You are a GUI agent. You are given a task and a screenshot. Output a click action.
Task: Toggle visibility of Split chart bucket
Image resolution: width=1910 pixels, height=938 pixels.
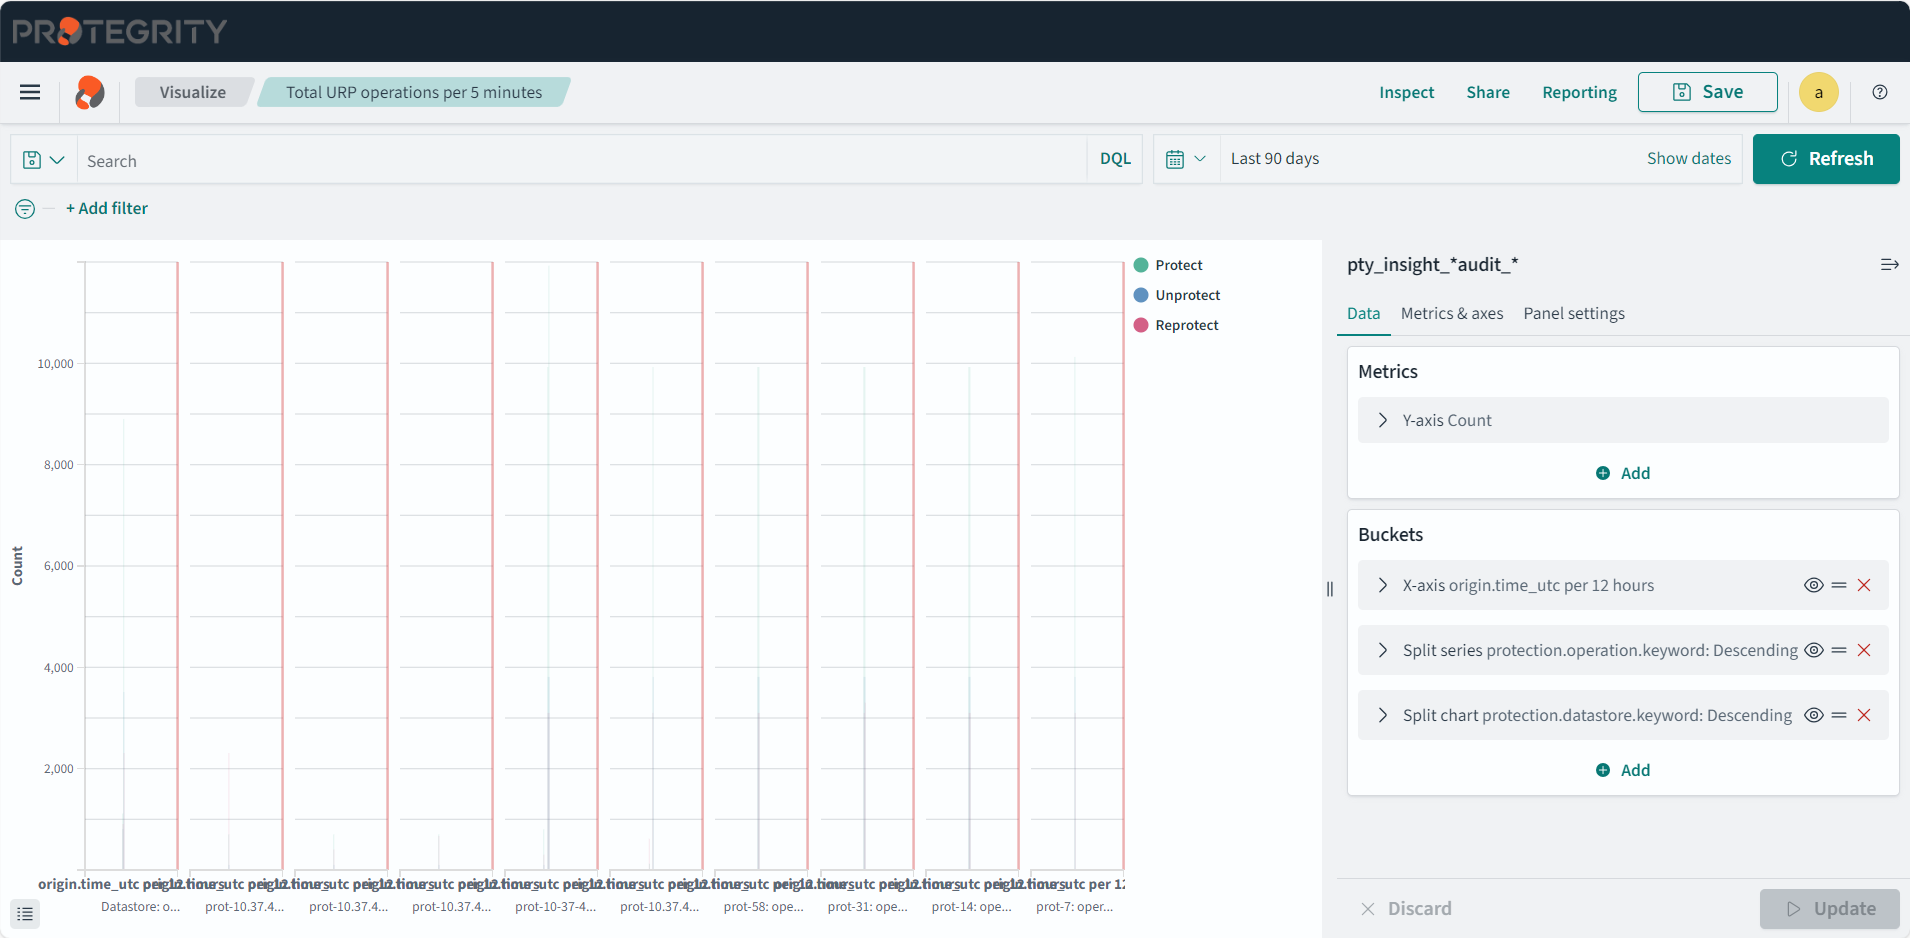(1813, 715)
